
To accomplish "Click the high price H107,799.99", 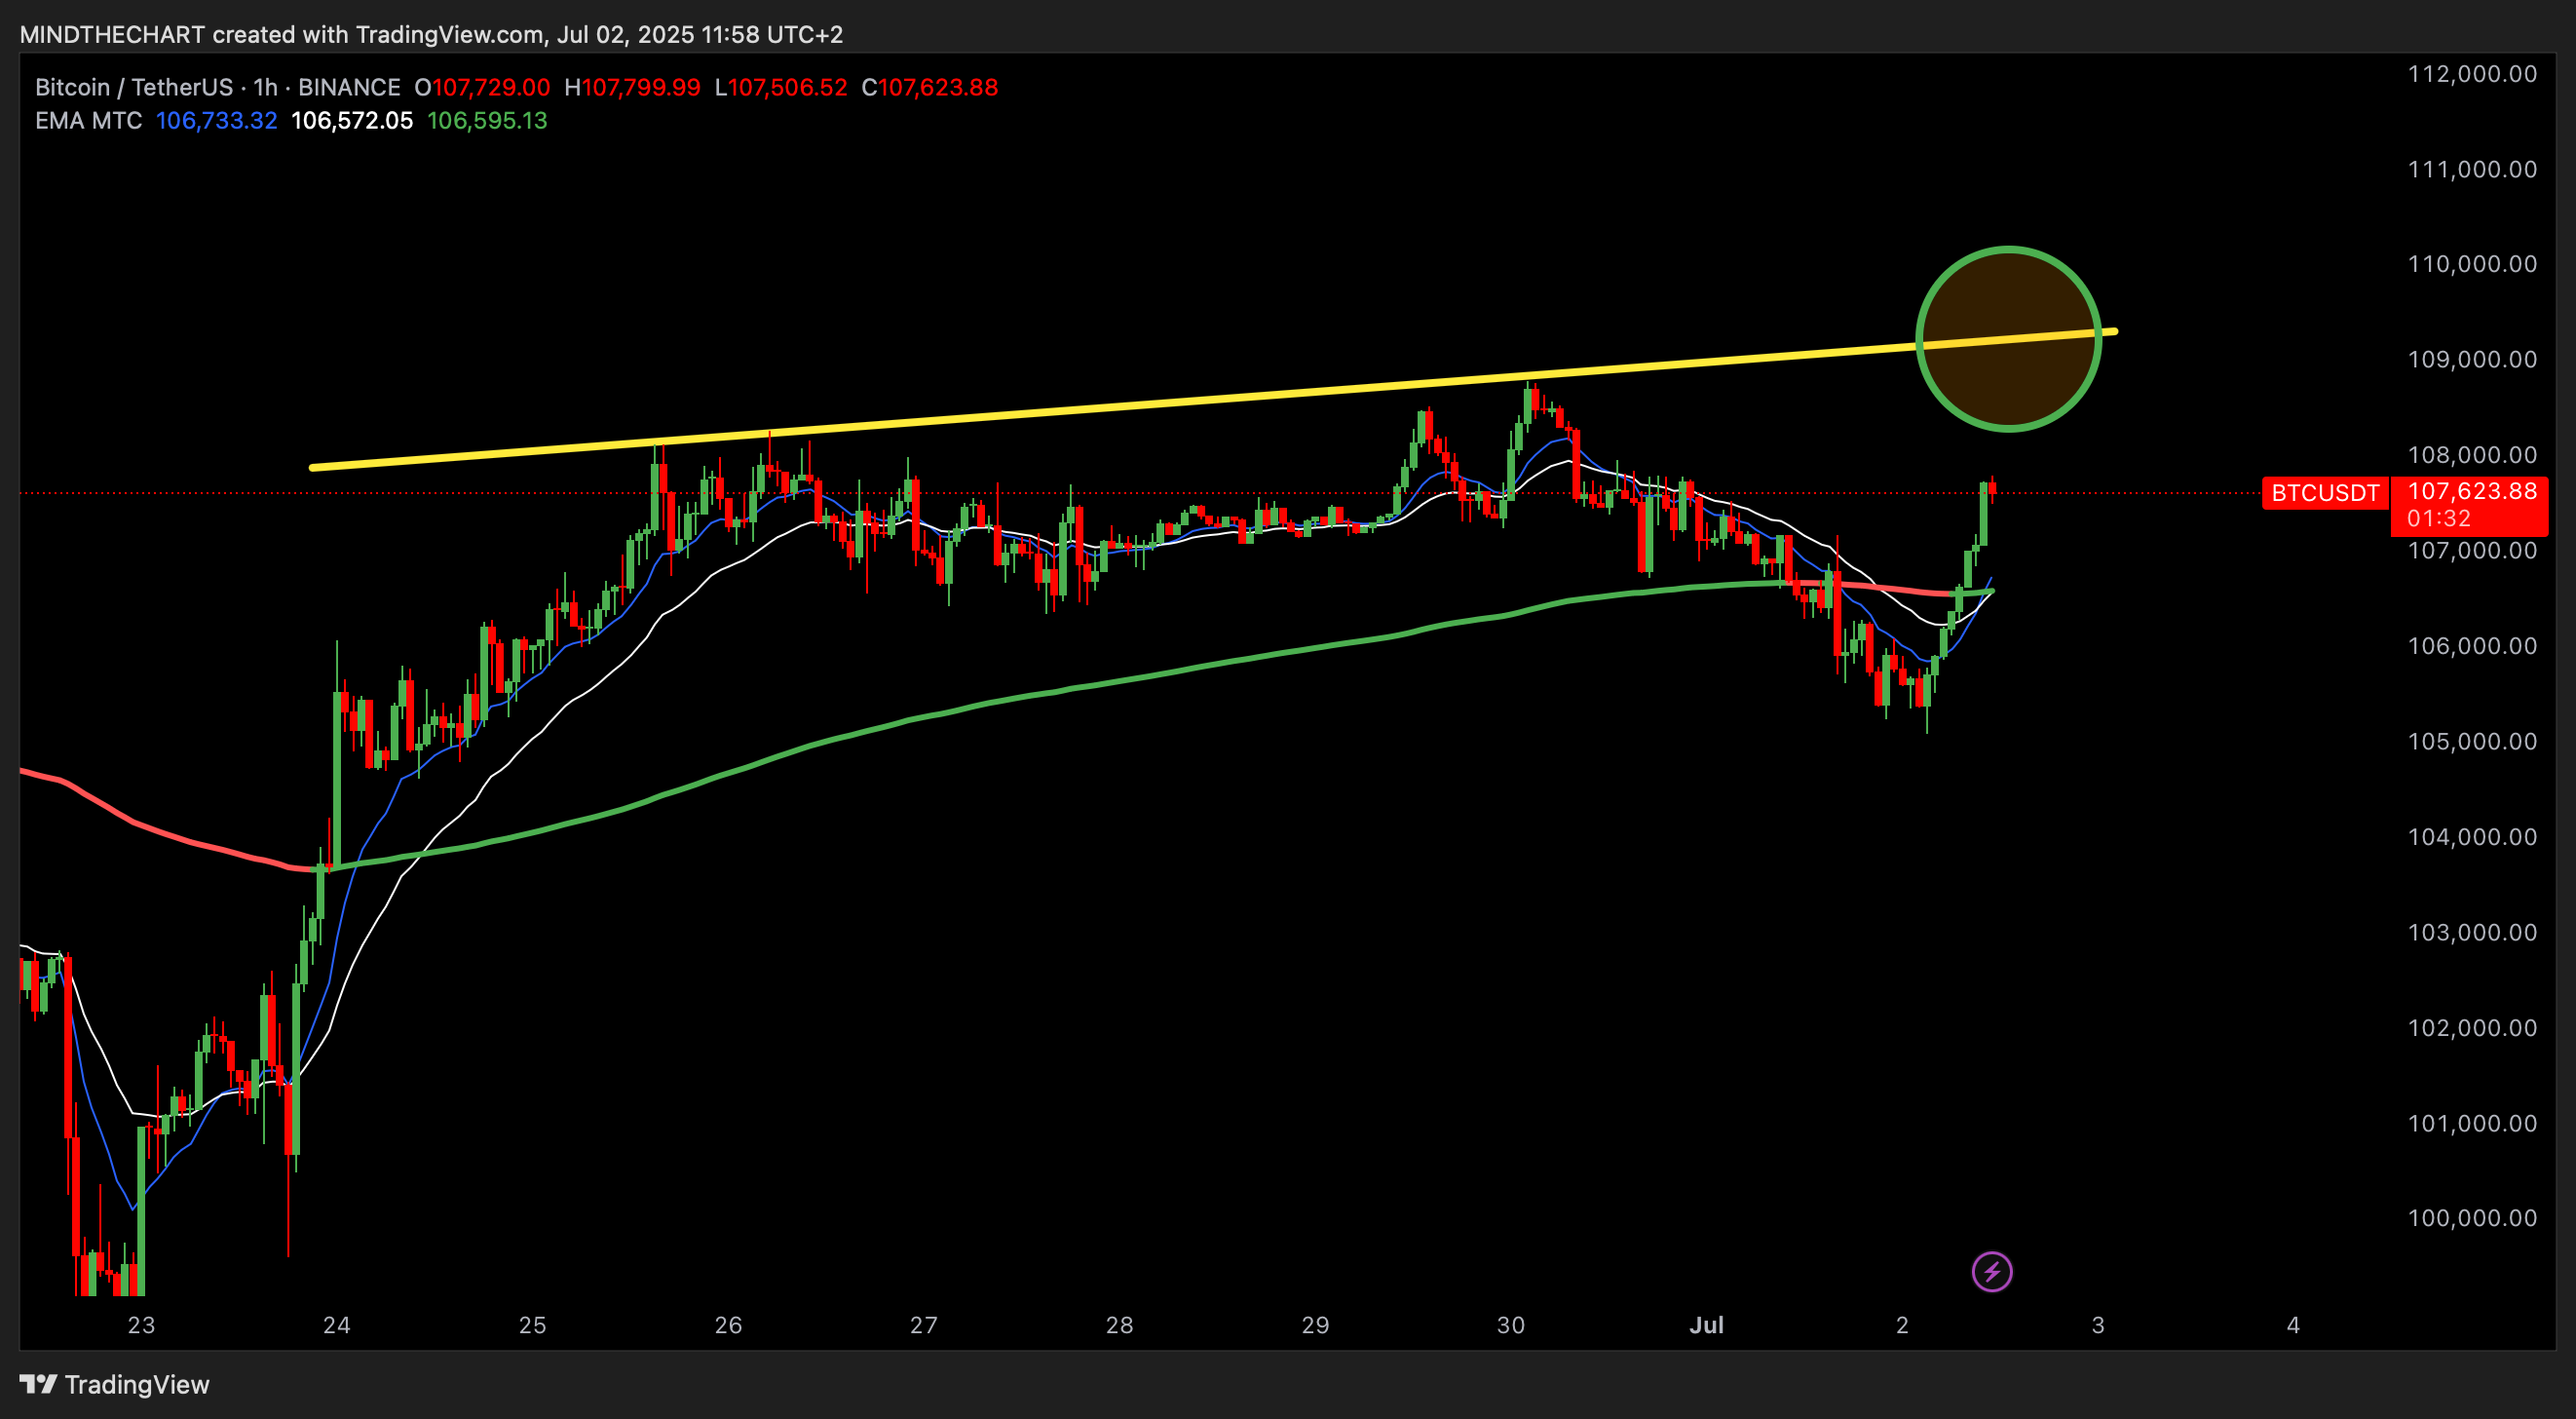I will tap(632, 87).
